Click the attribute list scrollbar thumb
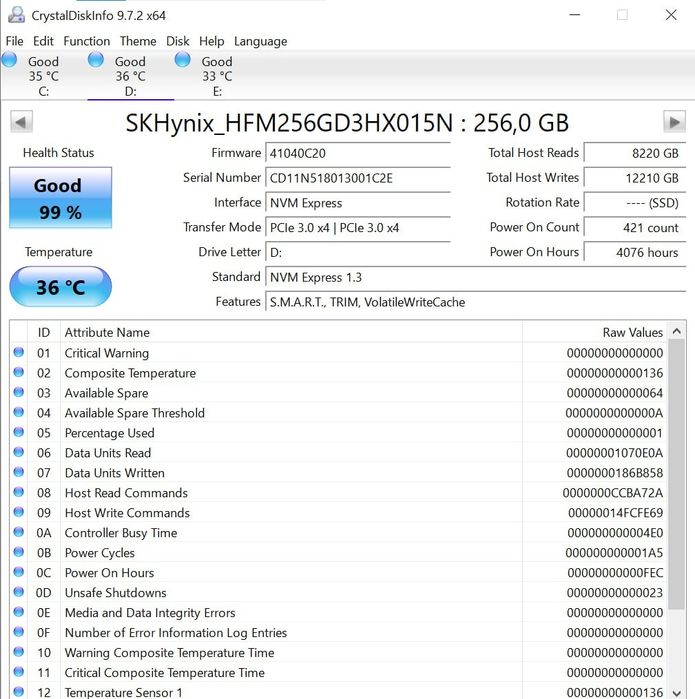695x699 pixels. point(676,474)
